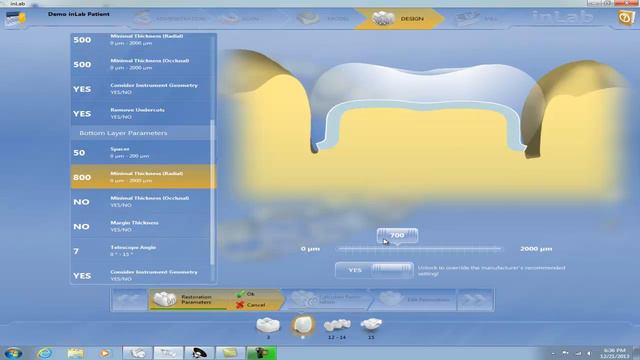The height and width of the screenshot is (360, 640).
Task: Select the Spacer 50 parameter row
Action: (x=140, y=152)
